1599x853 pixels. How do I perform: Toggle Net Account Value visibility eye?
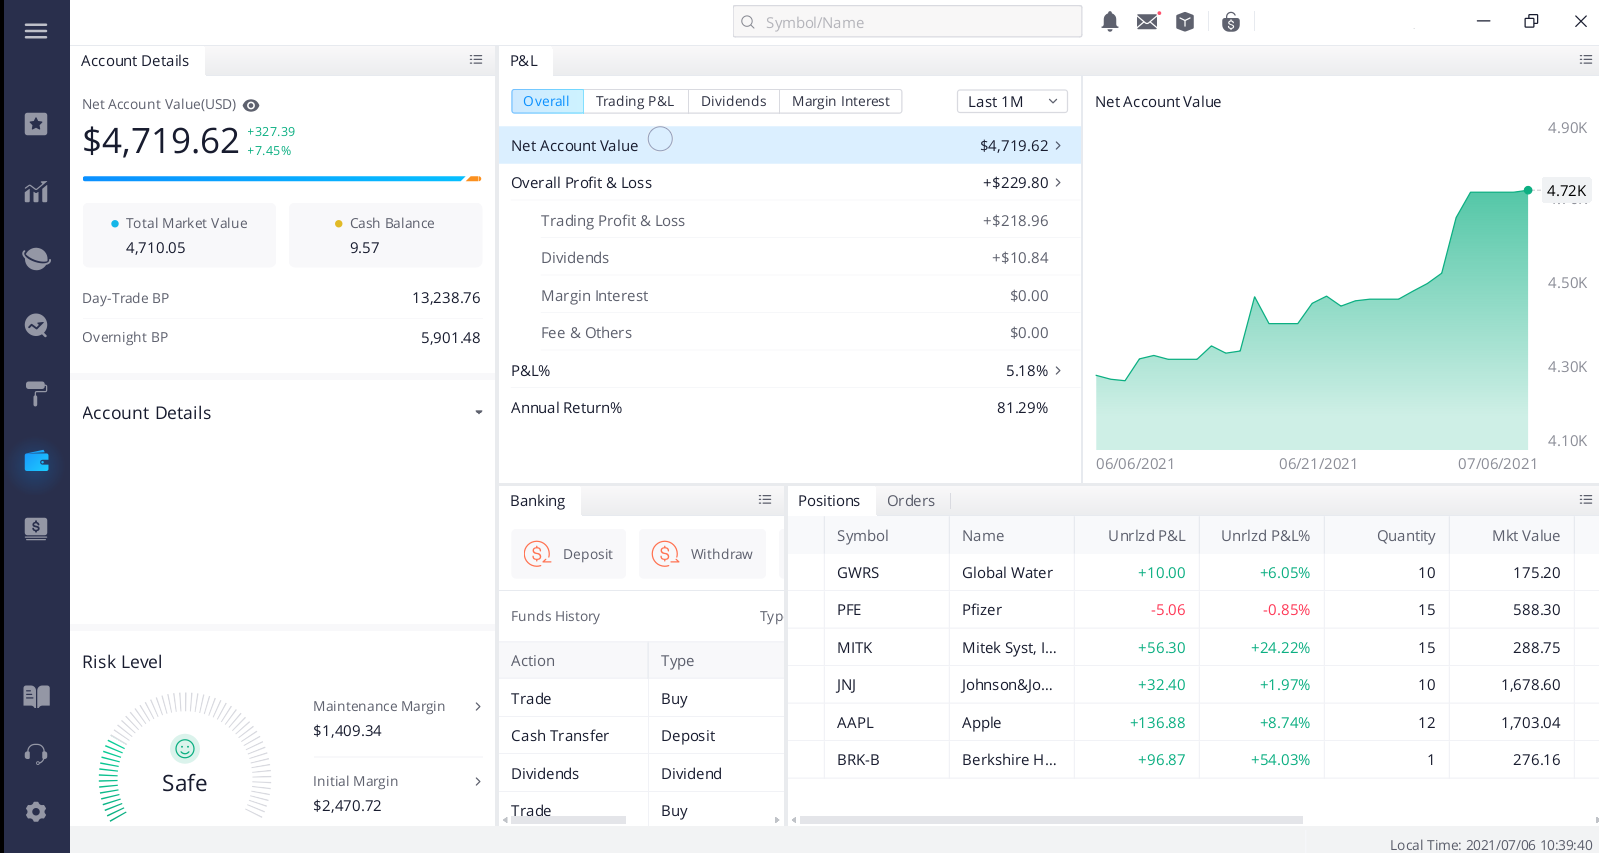251,105
